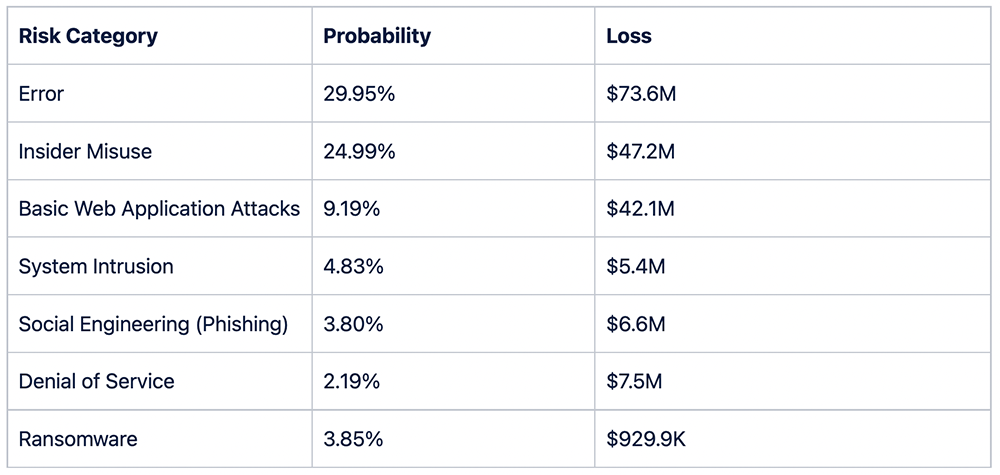Viewport: 1000px width, 475px height.
Task: Select the $47.2M loss cell
Action: [641, 151]
